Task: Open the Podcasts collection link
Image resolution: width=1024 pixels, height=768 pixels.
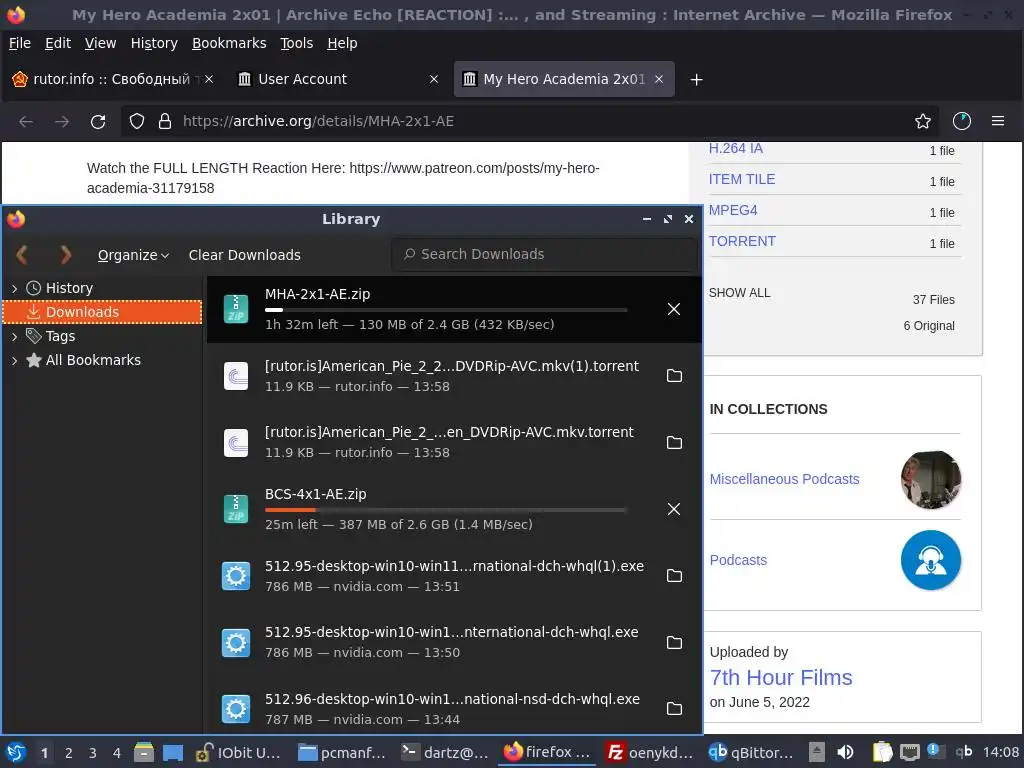Action: (738, 560)
